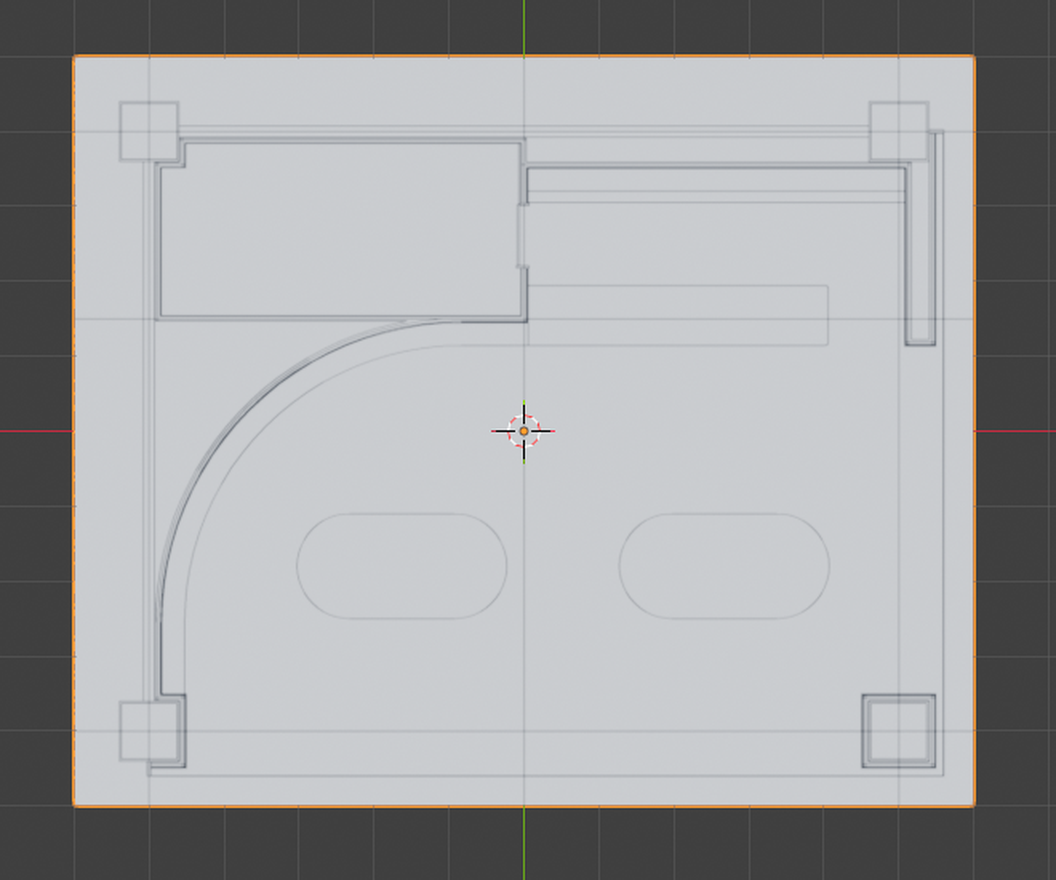The width and height of the screenshot is (1056, 880).
Task: Click inside the large rectangular room outline
Action: pyautogui.click(x=342, y=229)
